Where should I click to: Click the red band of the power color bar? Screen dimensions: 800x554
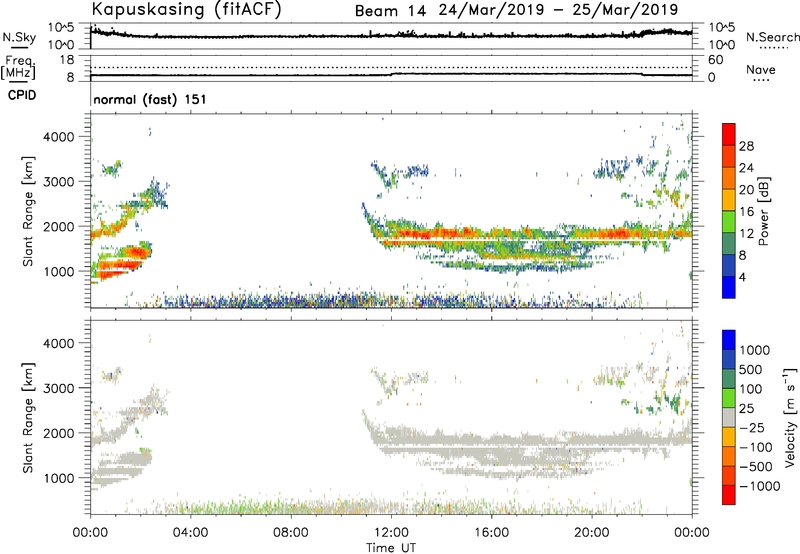729,134
